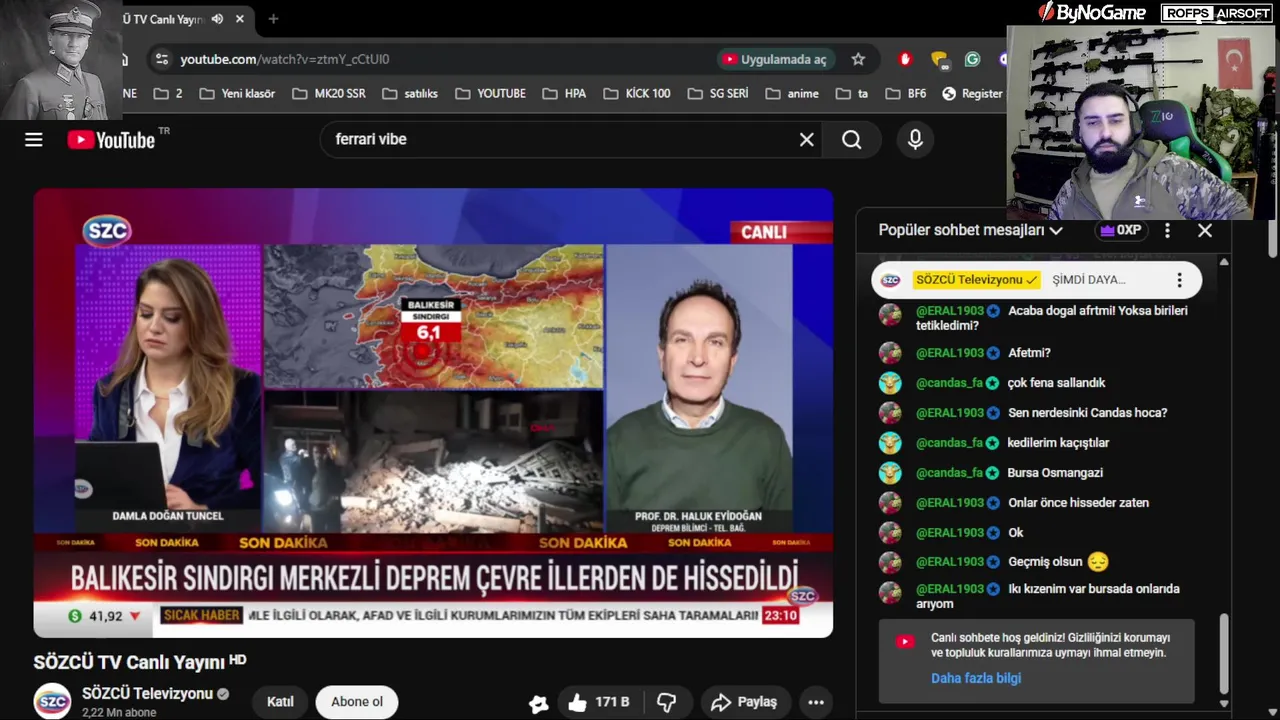Bookmark this page with the star icon
This screenshot has height=720, width=1280.
[858, 59]
